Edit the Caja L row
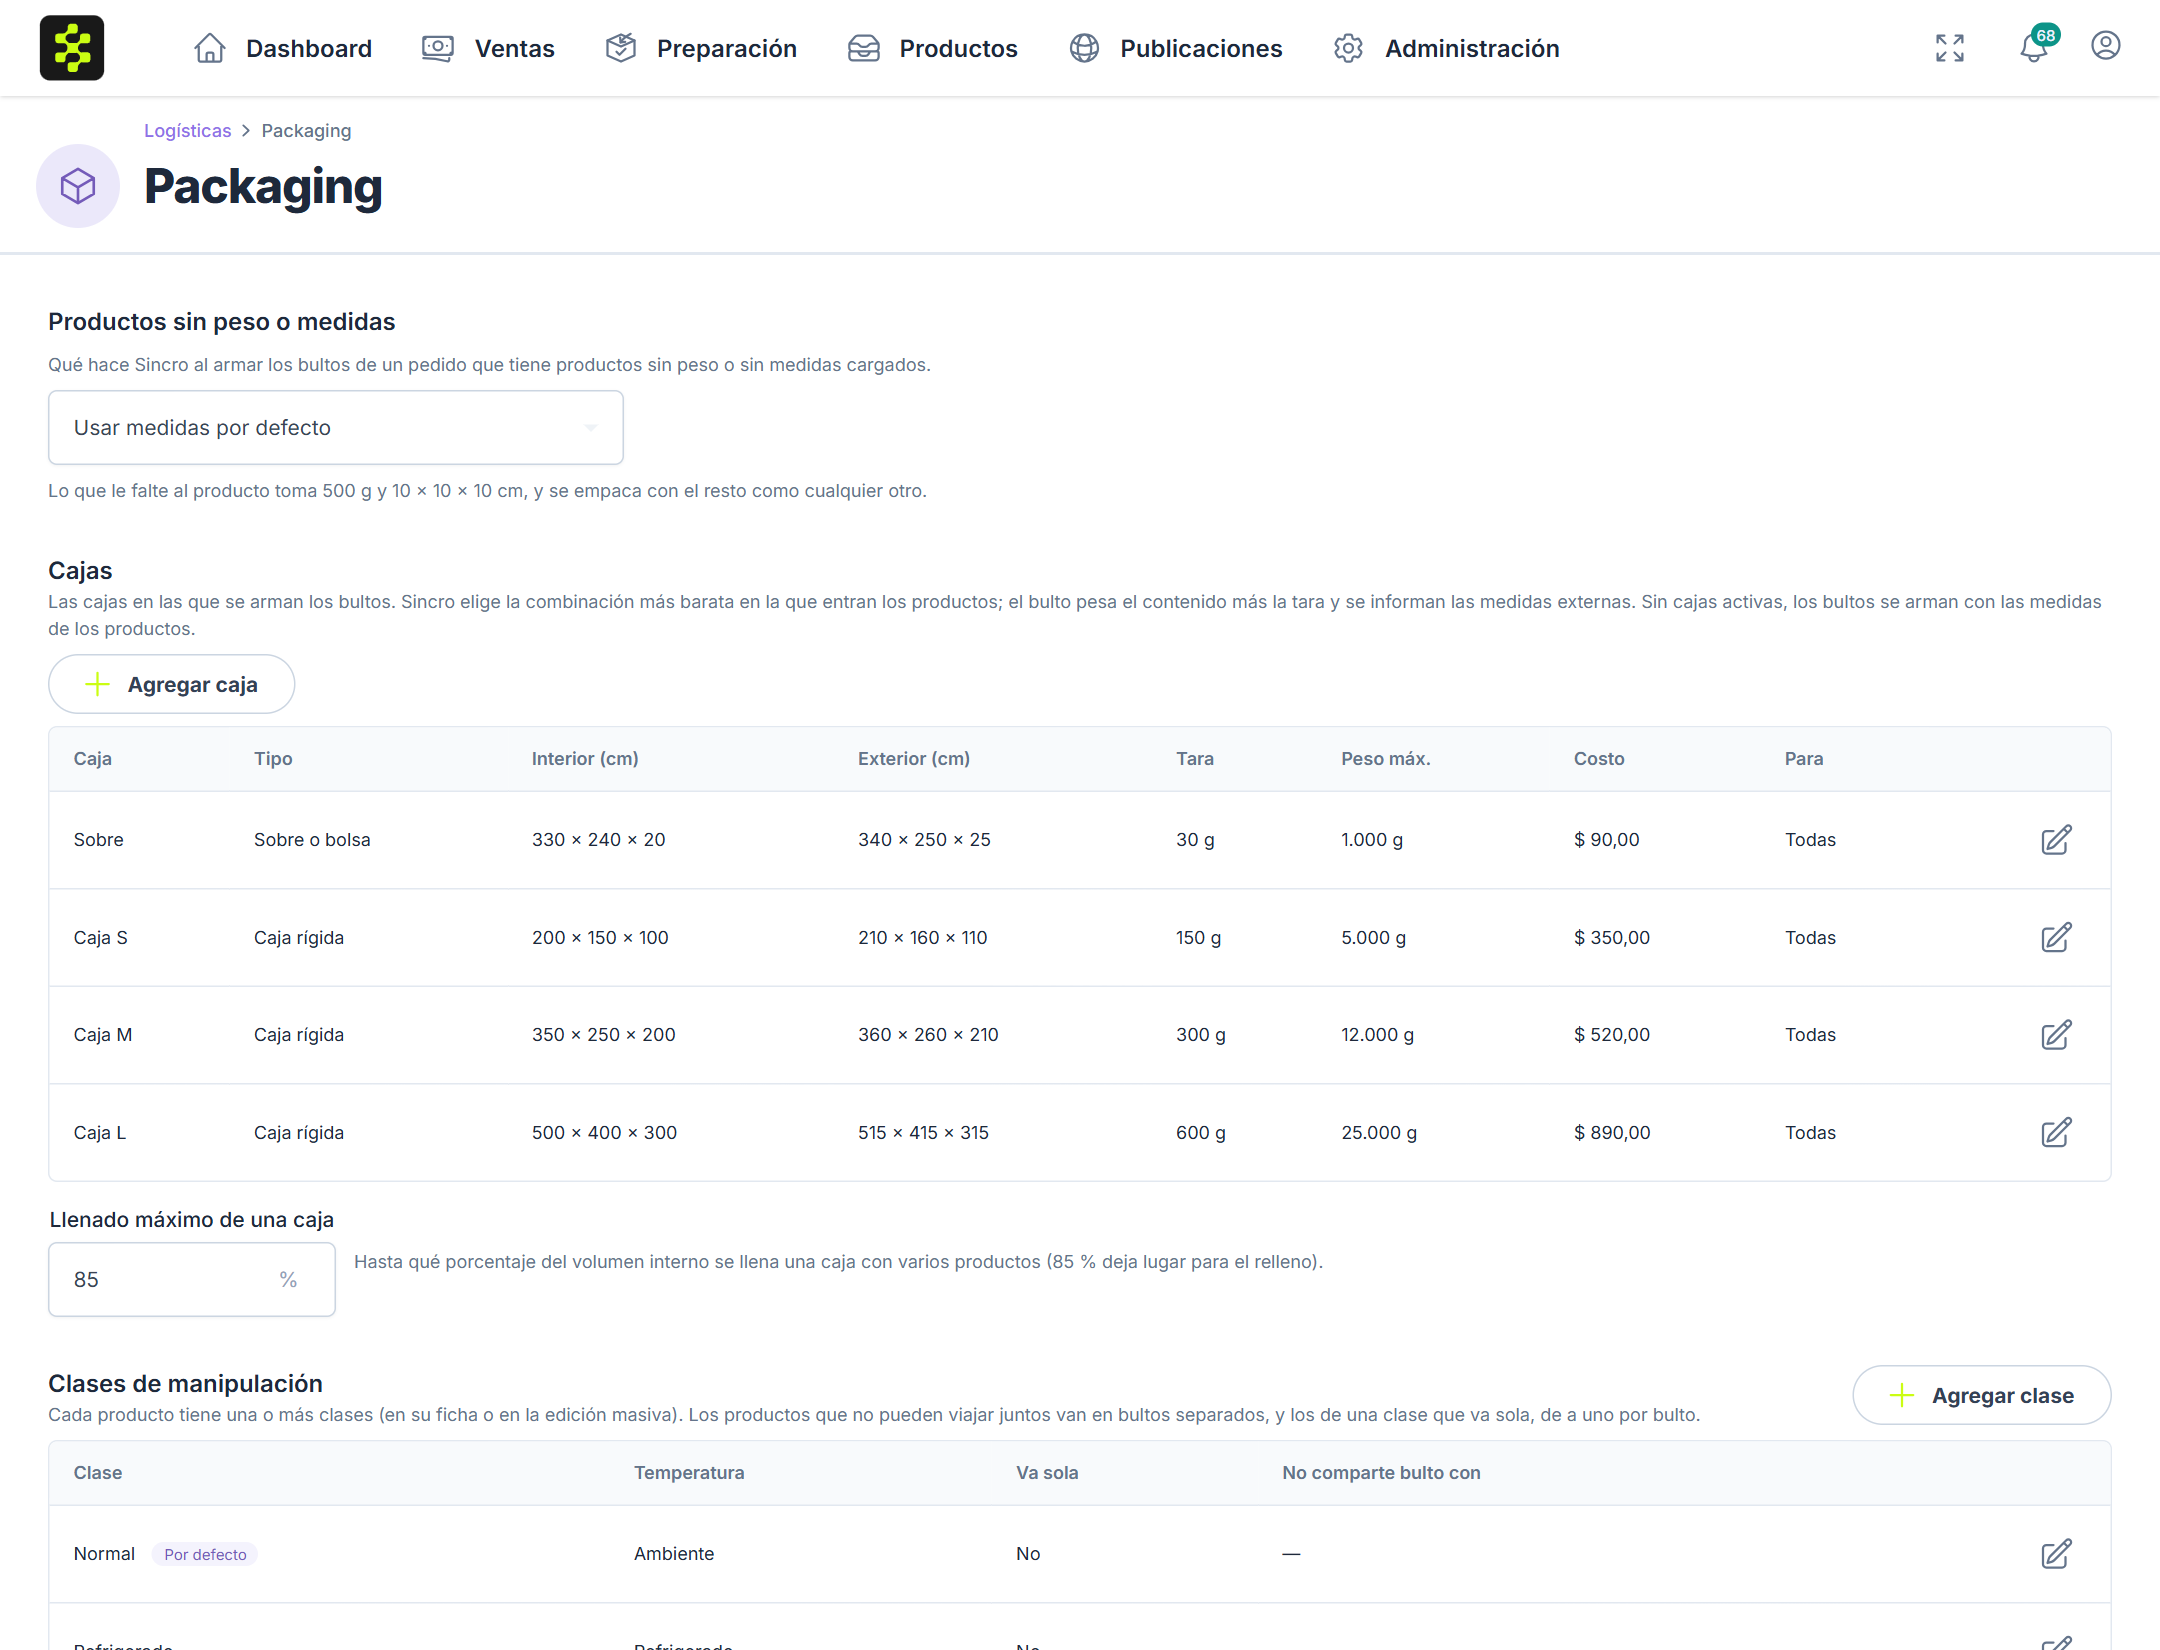The height and width of the screenshot is (1650, 2160). [x=2056, y=1133]
